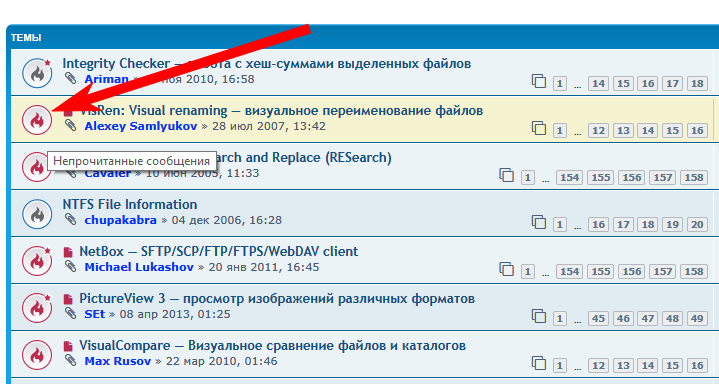Viewport: 719px width, 384px height.
Task: Click the paperclip icon beside SEt
Action: pos(71,313)
